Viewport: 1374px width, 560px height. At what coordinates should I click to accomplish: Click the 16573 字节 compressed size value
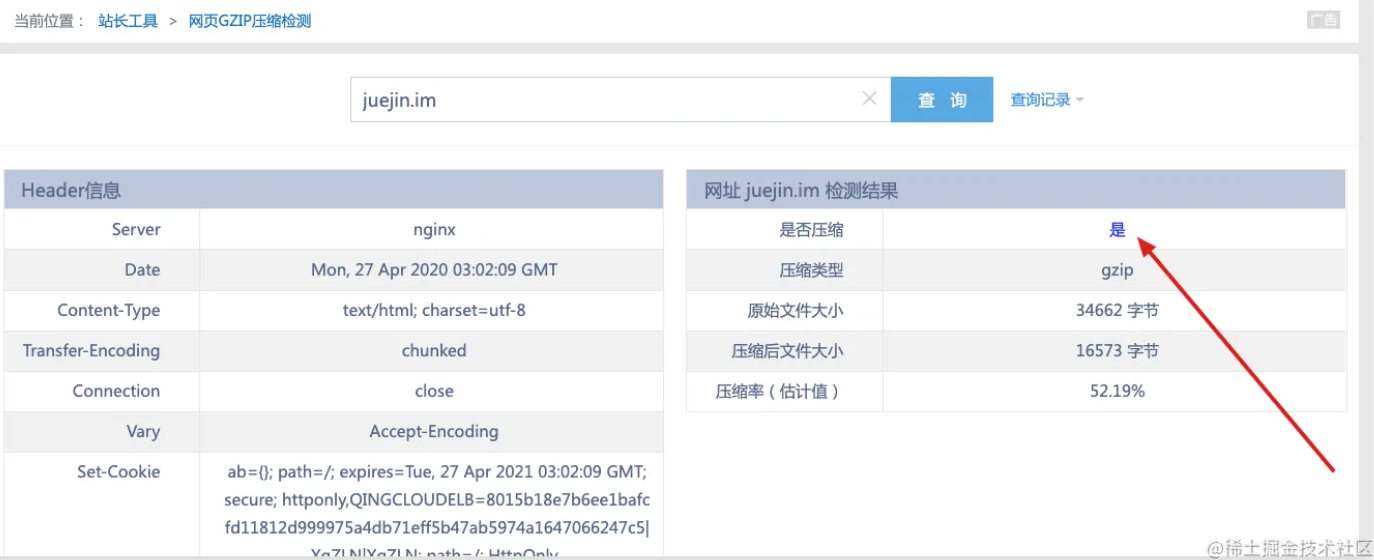(1117, 351)
